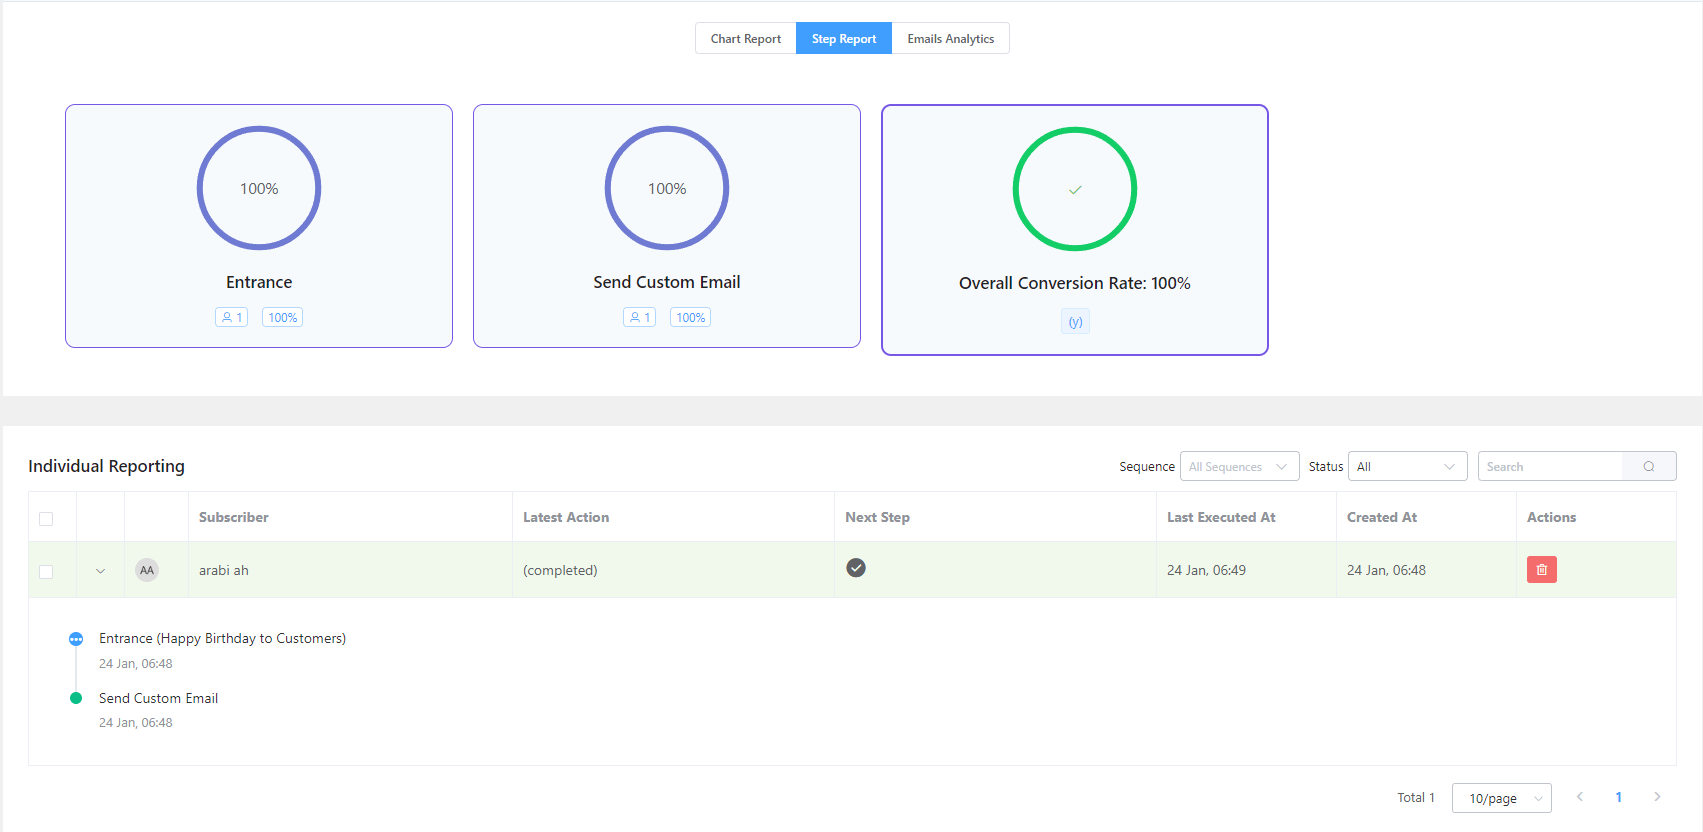Click the Entrance 100% progress circle

pyautogui.click(x=259, y=188)
